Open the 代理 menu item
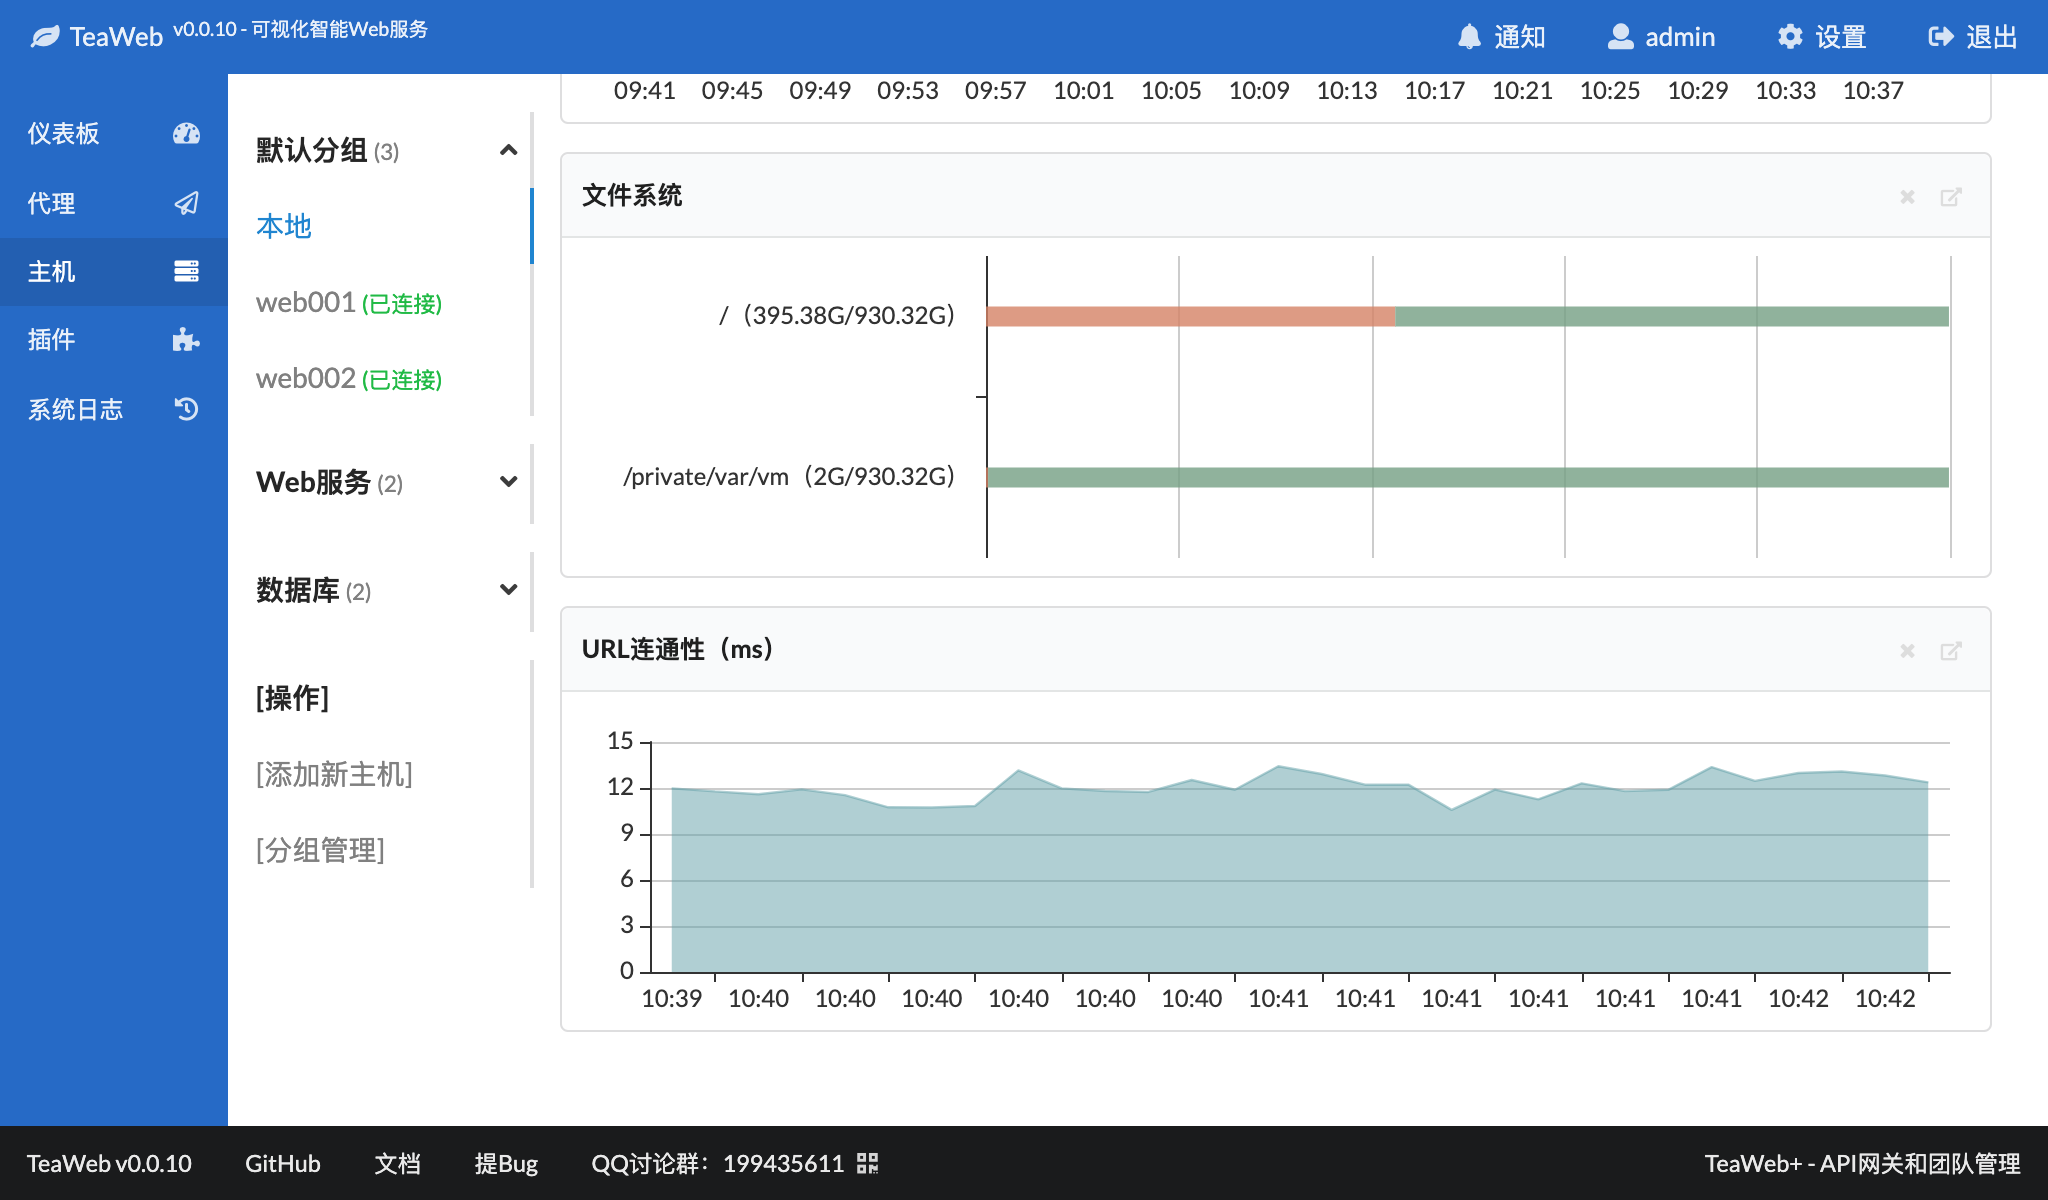The width and height of the screenshot is (2048, 1200). click(114, 203)
